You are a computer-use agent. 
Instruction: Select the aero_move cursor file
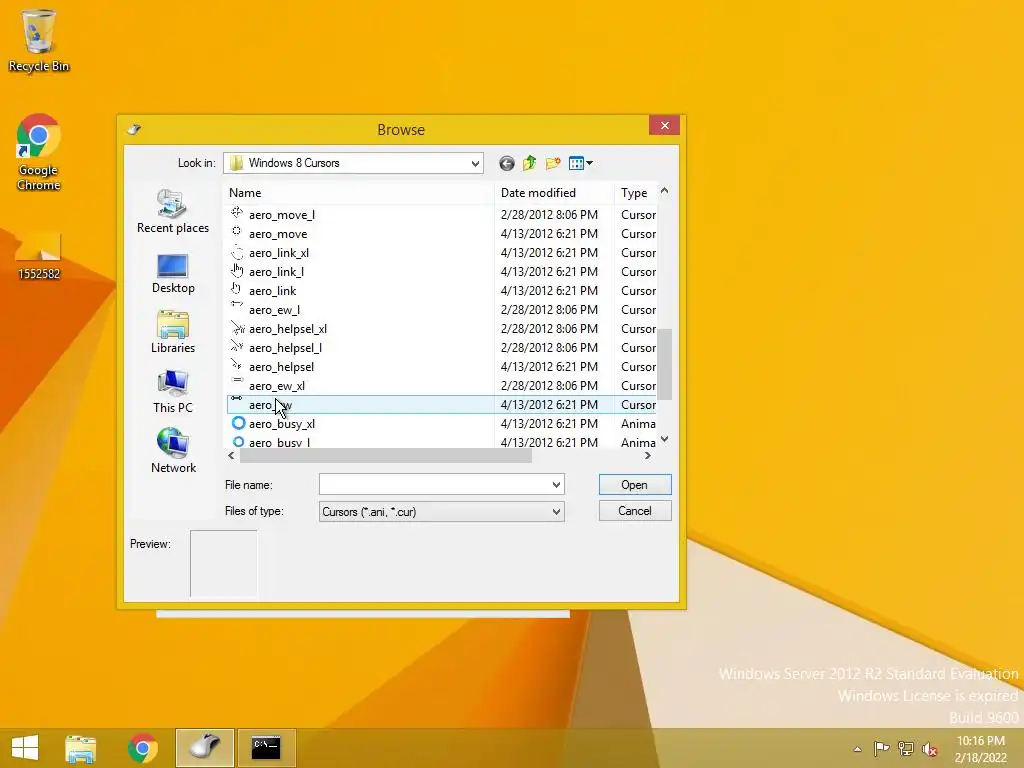[278, 234]
